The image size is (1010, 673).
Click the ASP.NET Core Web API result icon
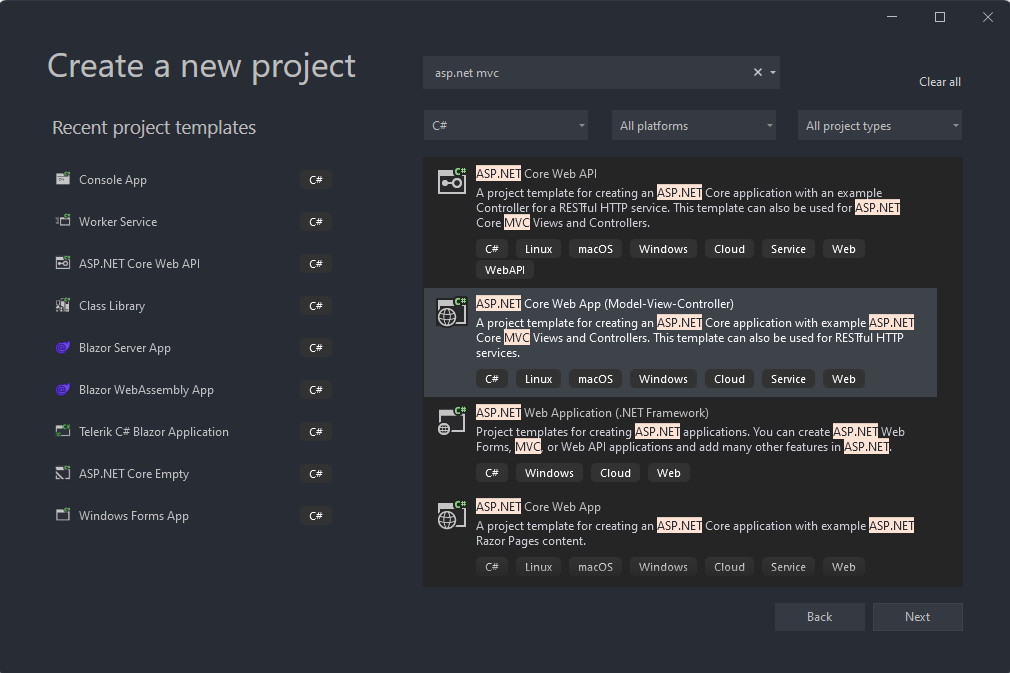452,181
